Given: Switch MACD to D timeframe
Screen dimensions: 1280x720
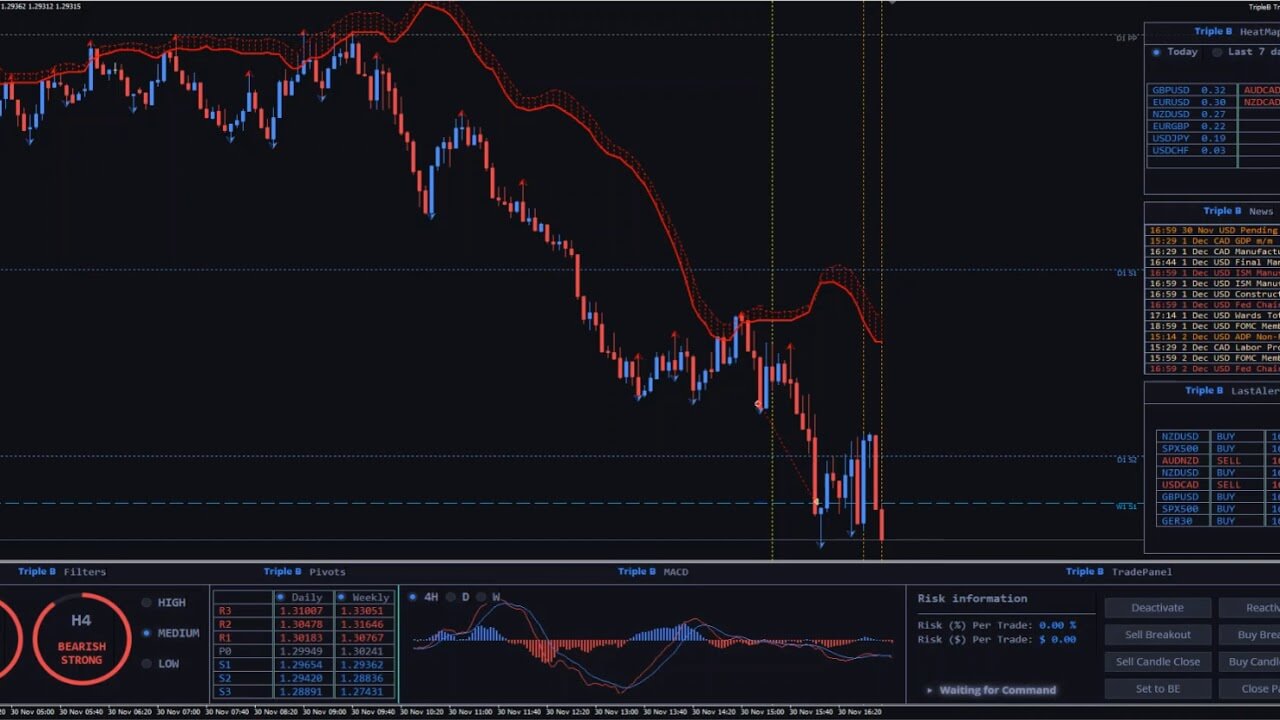Looking at the screenshot, I should [450, 597].
